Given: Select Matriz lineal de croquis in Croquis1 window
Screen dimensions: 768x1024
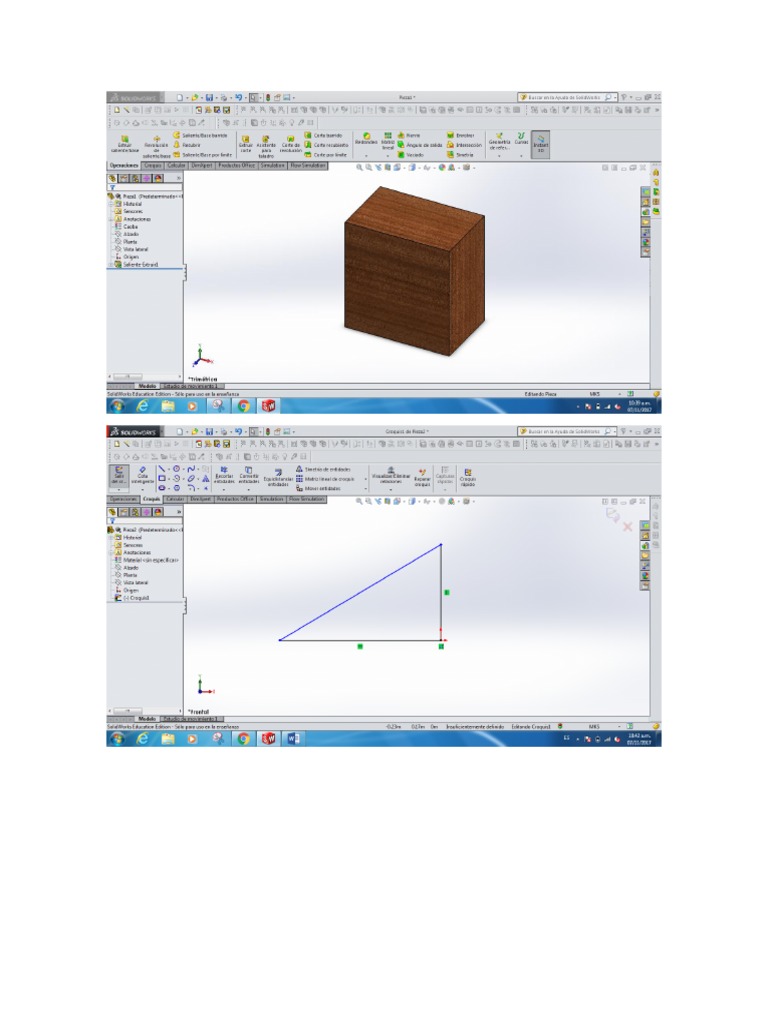Looking at the screenshot, I should click(325, 479).
